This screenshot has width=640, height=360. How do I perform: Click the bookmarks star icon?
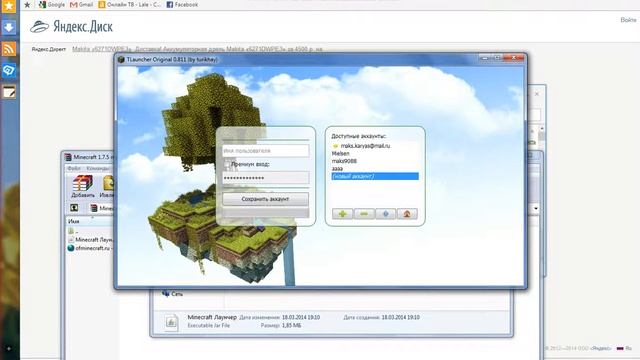click(27, 5)
